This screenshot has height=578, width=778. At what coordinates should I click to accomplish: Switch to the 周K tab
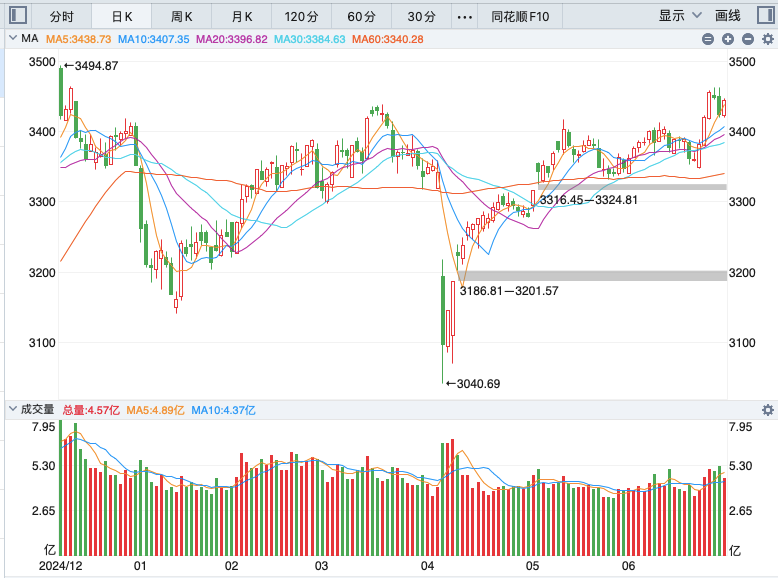182,16
